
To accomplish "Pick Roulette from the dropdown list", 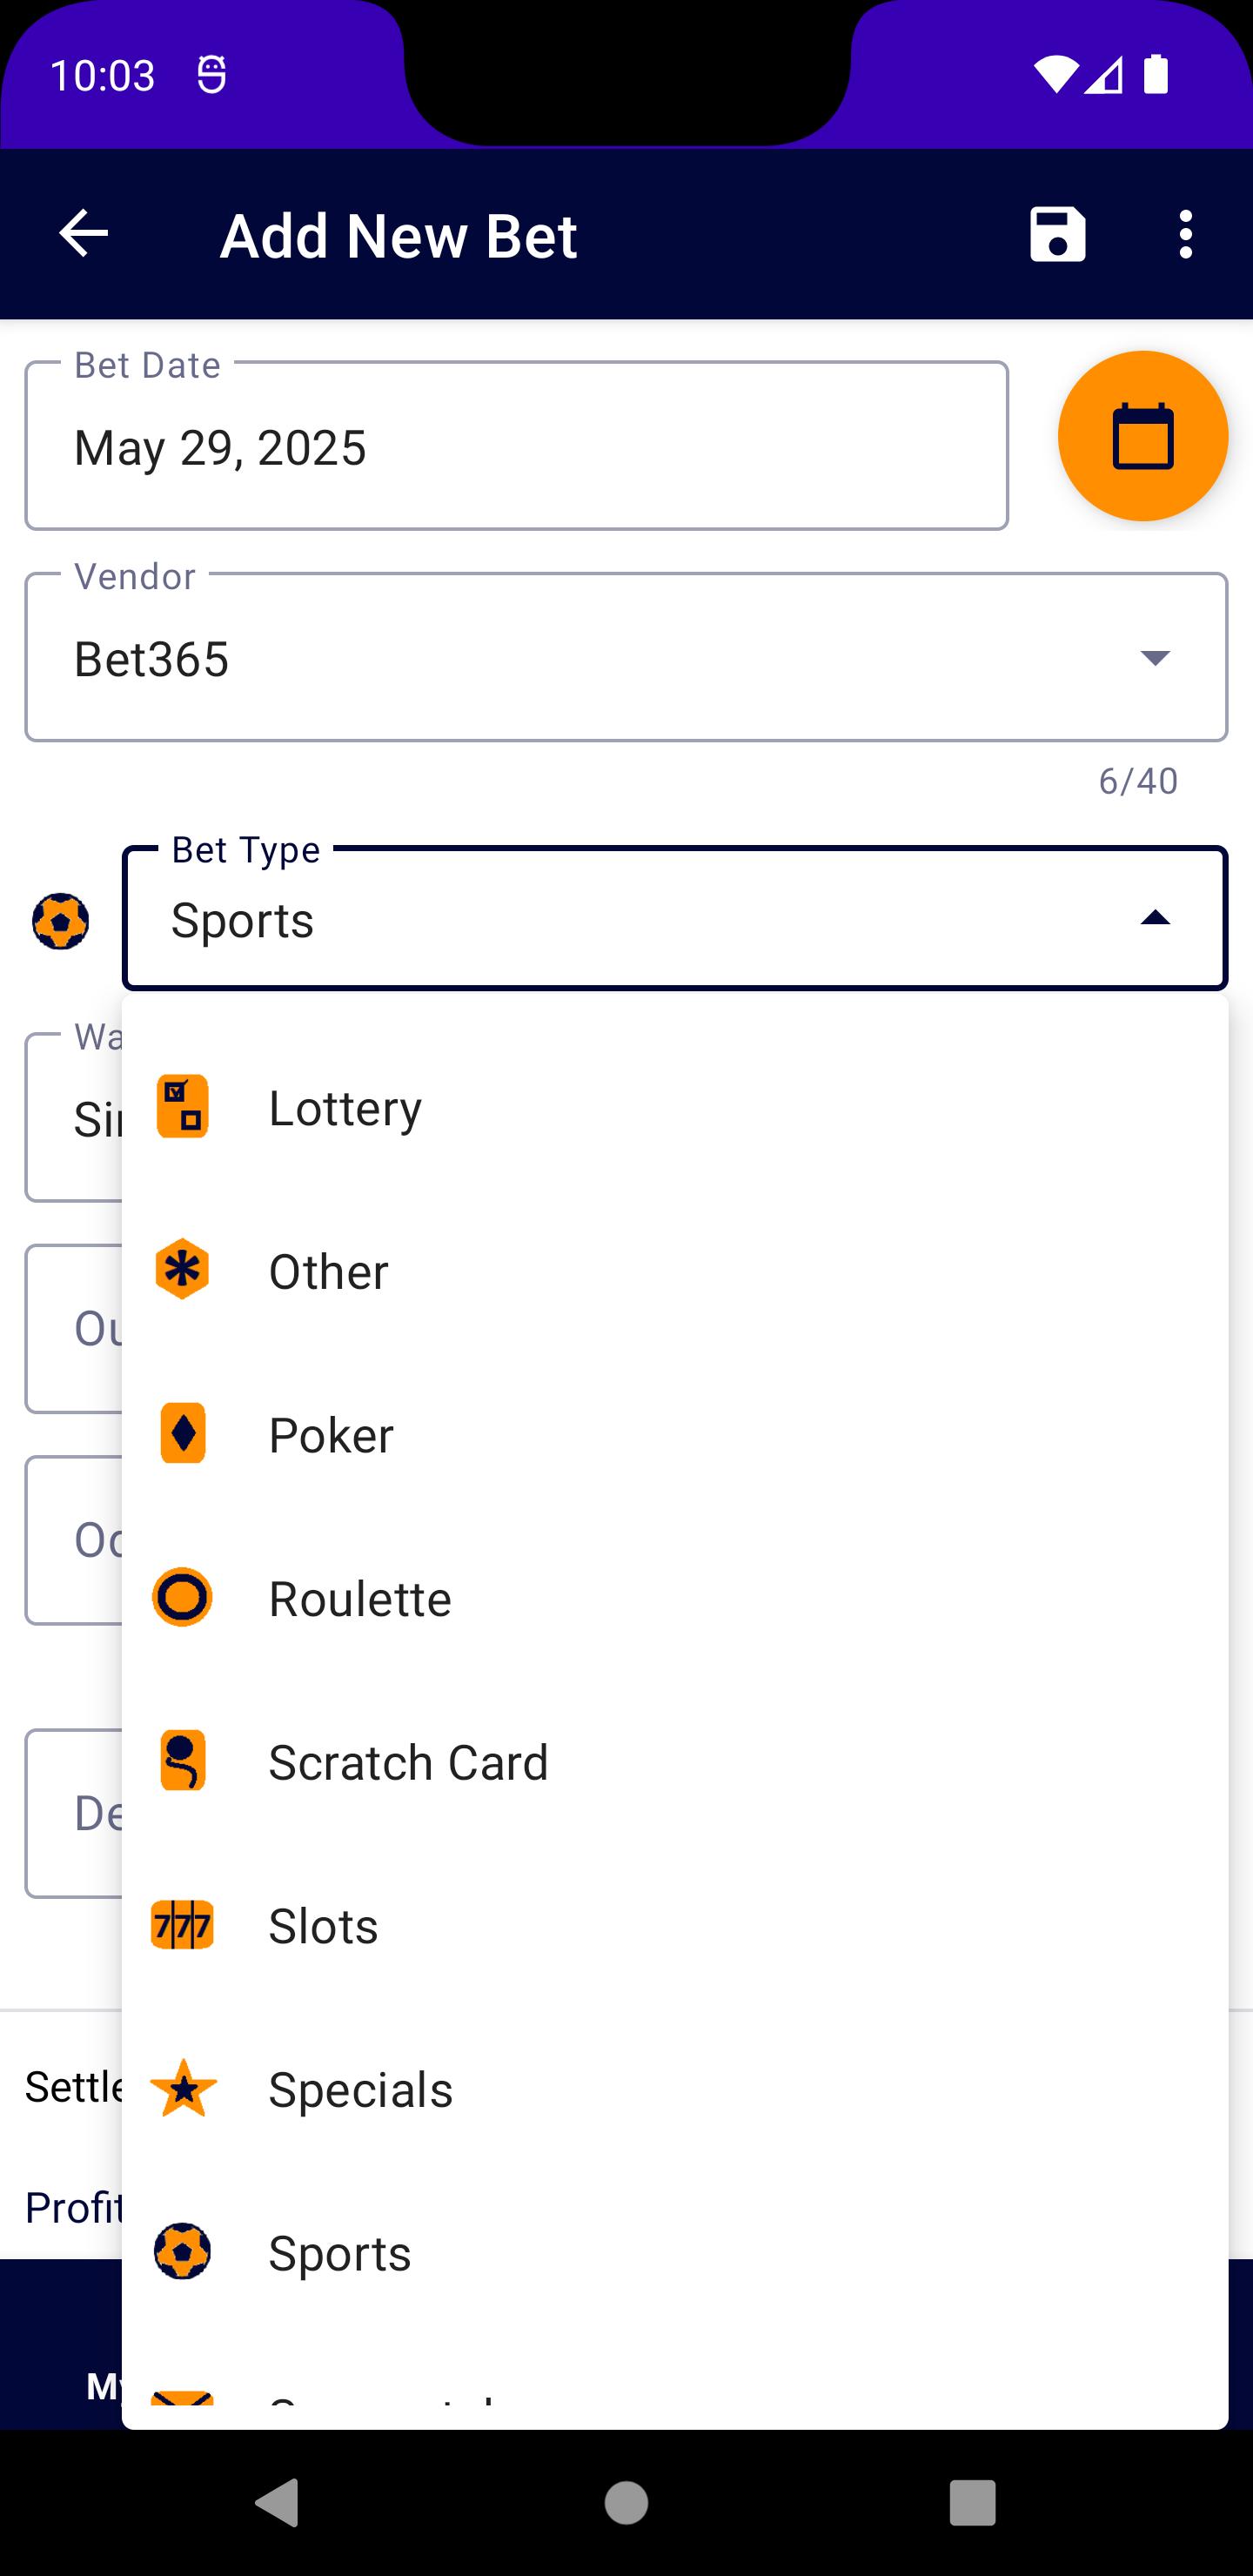I will point(675,1597).
